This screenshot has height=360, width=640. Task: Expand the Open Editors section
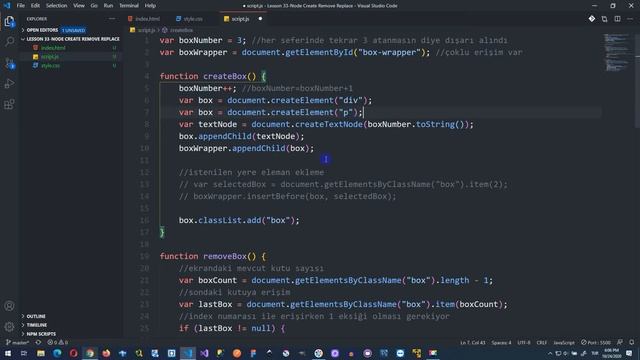[42, 30]
